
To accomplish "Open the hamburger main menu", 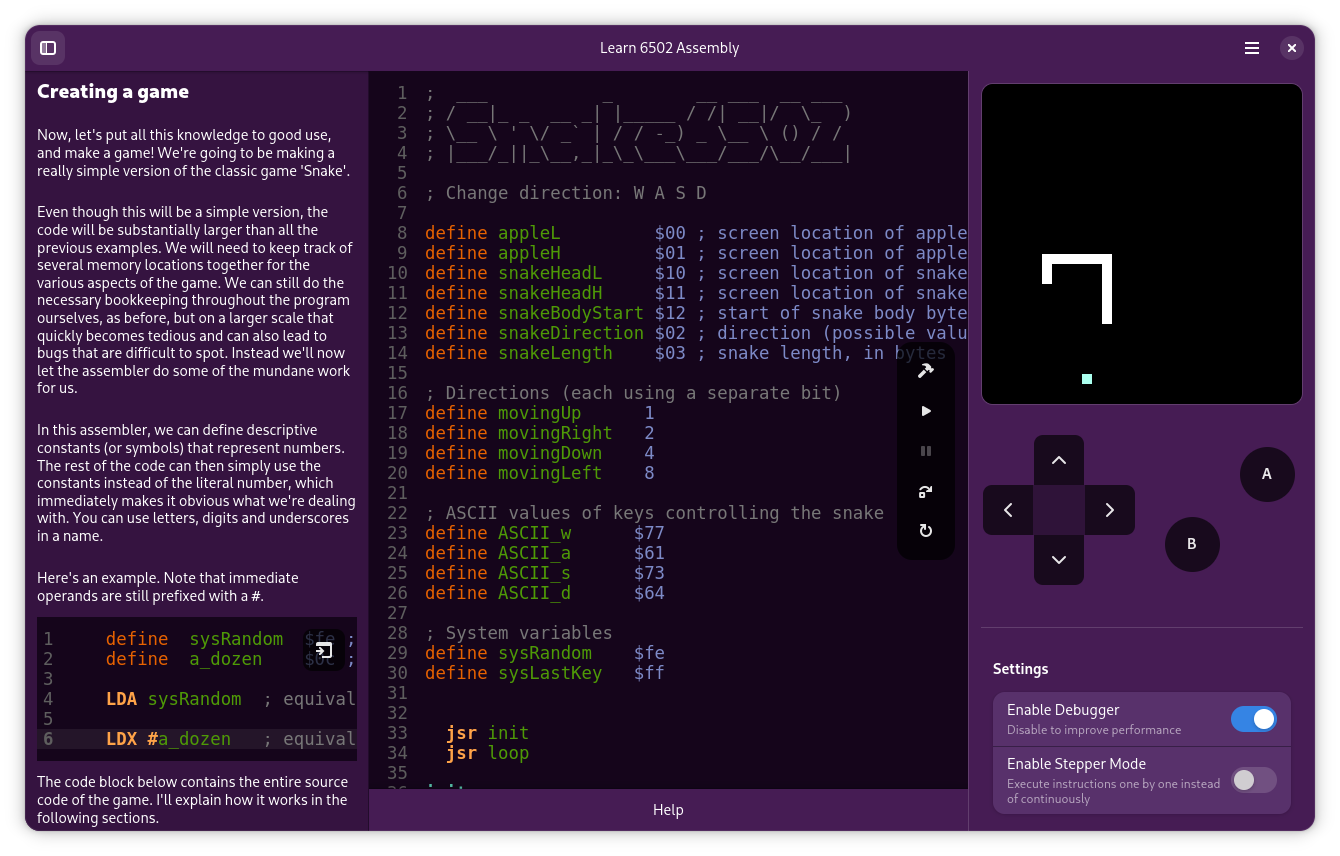I will click(x=1251, y=48).
